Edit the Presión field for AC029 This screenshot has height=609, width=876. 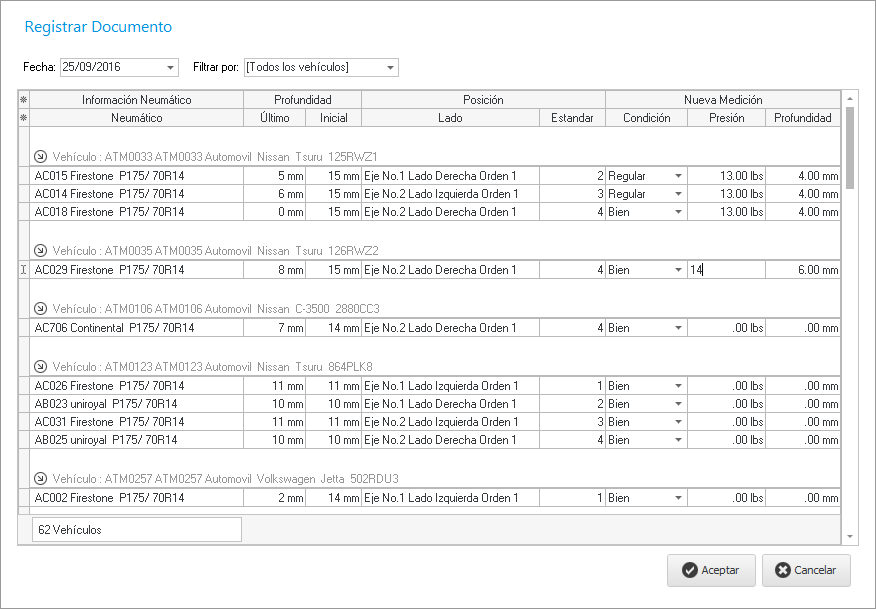[727, 270]
